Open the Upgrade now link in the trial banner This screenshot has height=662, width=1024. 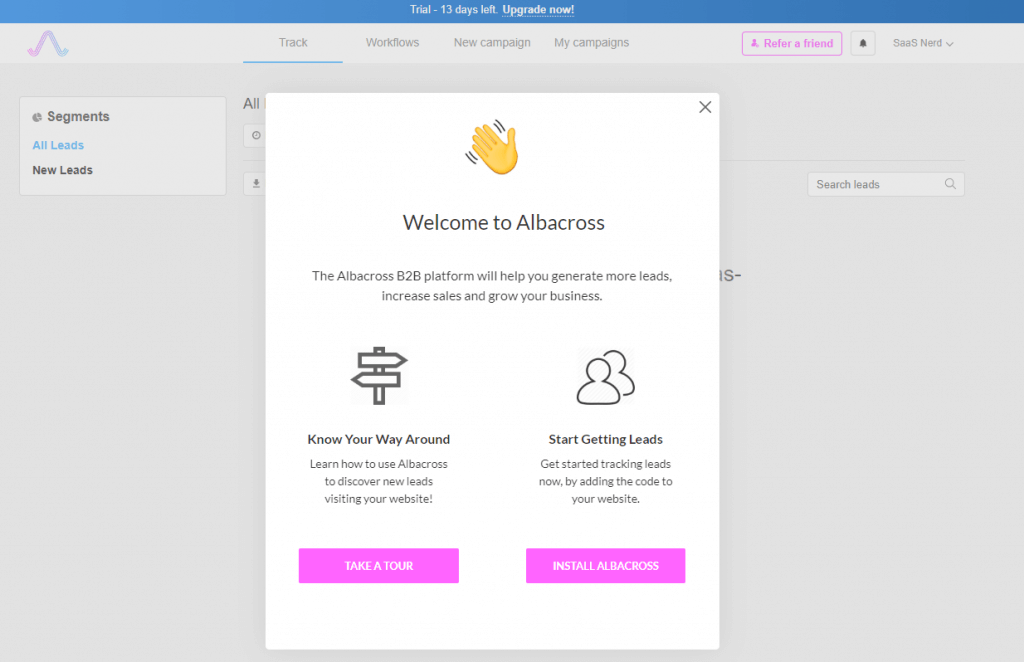(x=537, y=10)
